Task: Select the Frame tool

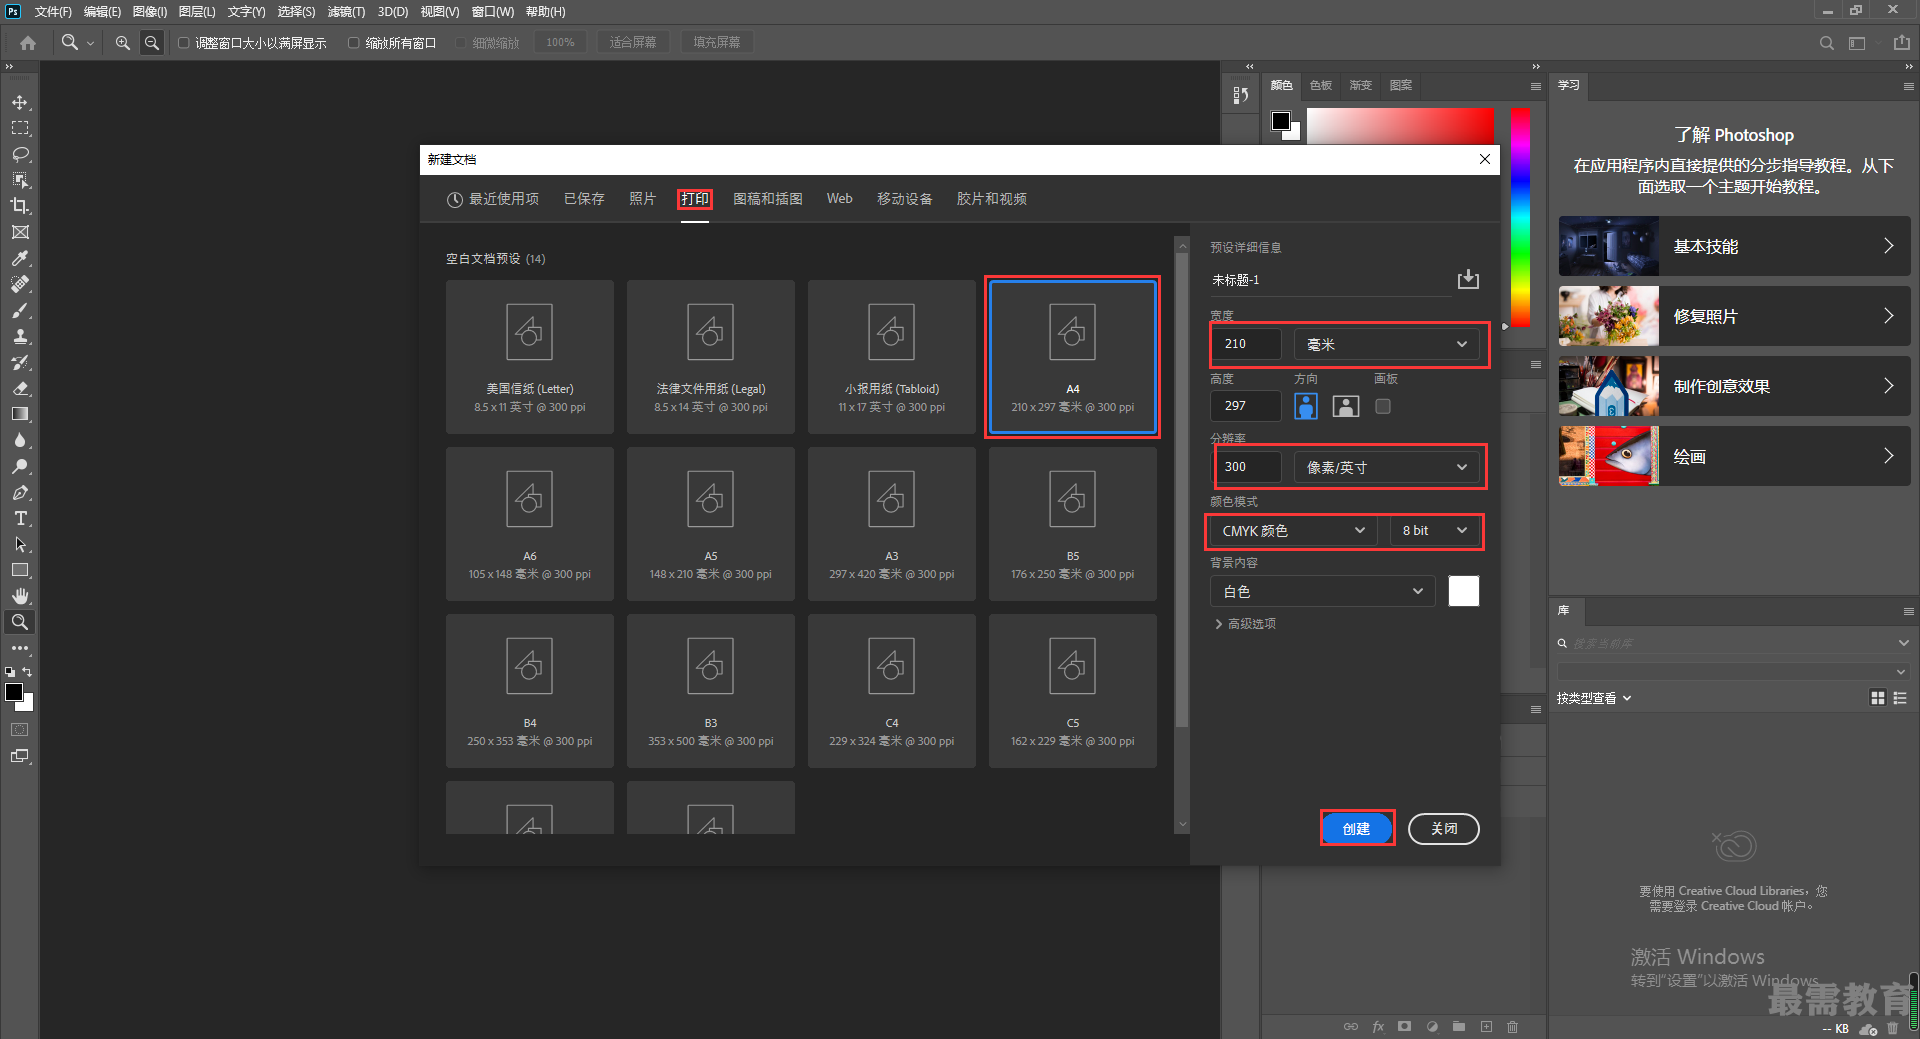Action: point(20,233)
